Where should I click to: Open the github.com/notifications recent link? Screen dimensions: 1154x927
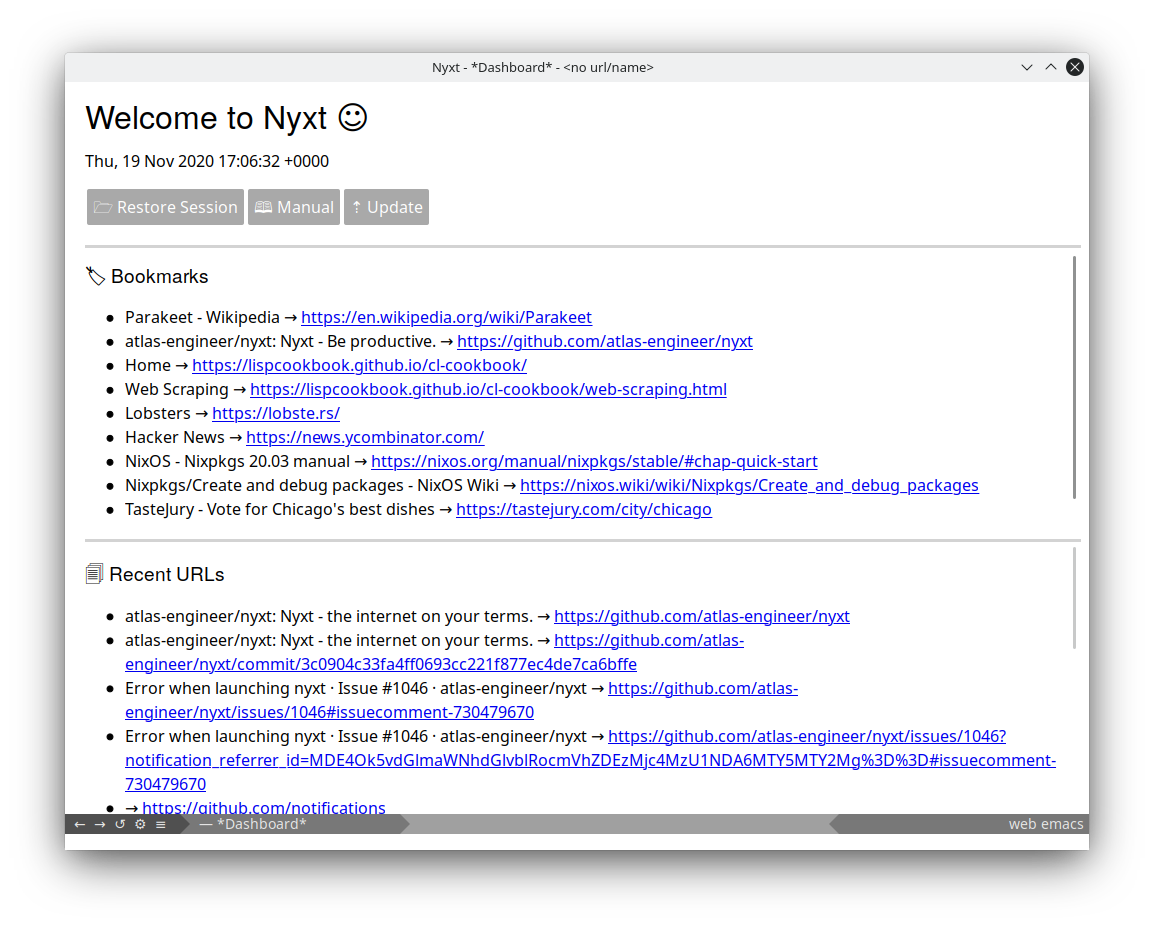pos(263,807)
